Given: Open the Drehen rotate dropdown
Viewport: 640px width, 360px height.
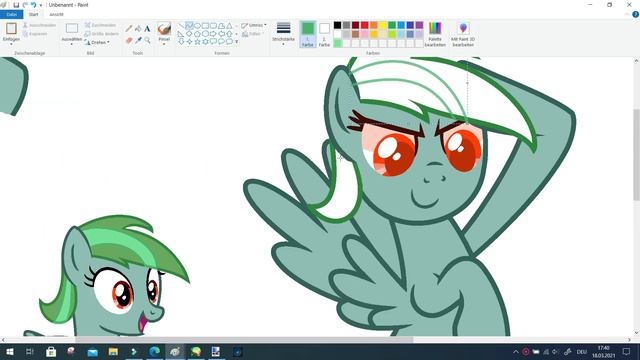Looking at the screenshot, I should (97, 42).
